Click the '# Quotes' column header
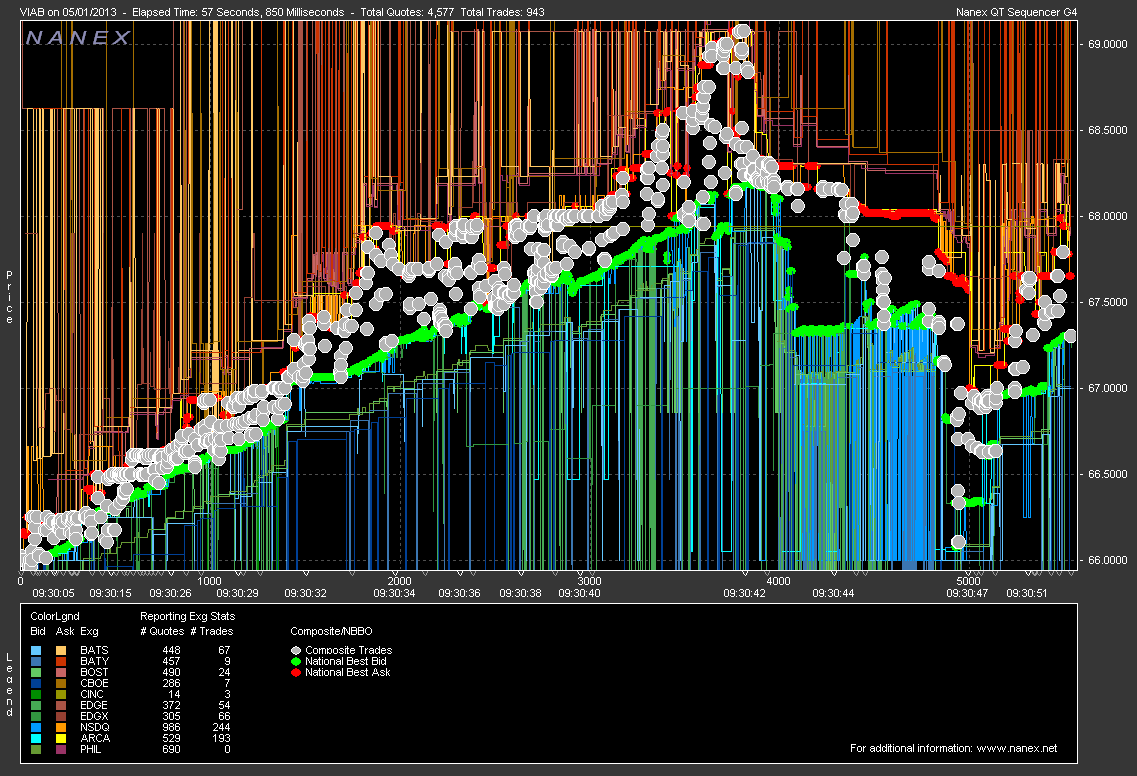This screenshot has height=776, width=1137. 162,631
